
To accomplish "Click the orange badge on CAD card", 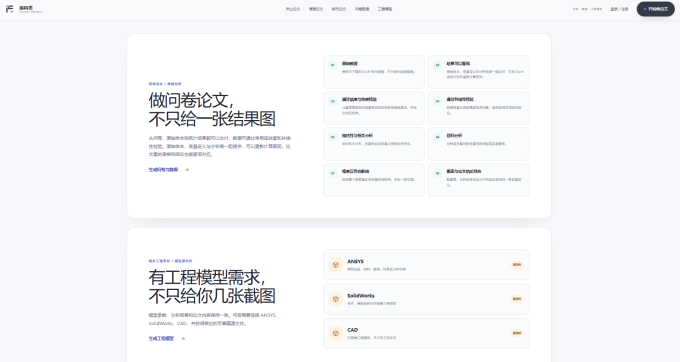I will coord(517,333).
